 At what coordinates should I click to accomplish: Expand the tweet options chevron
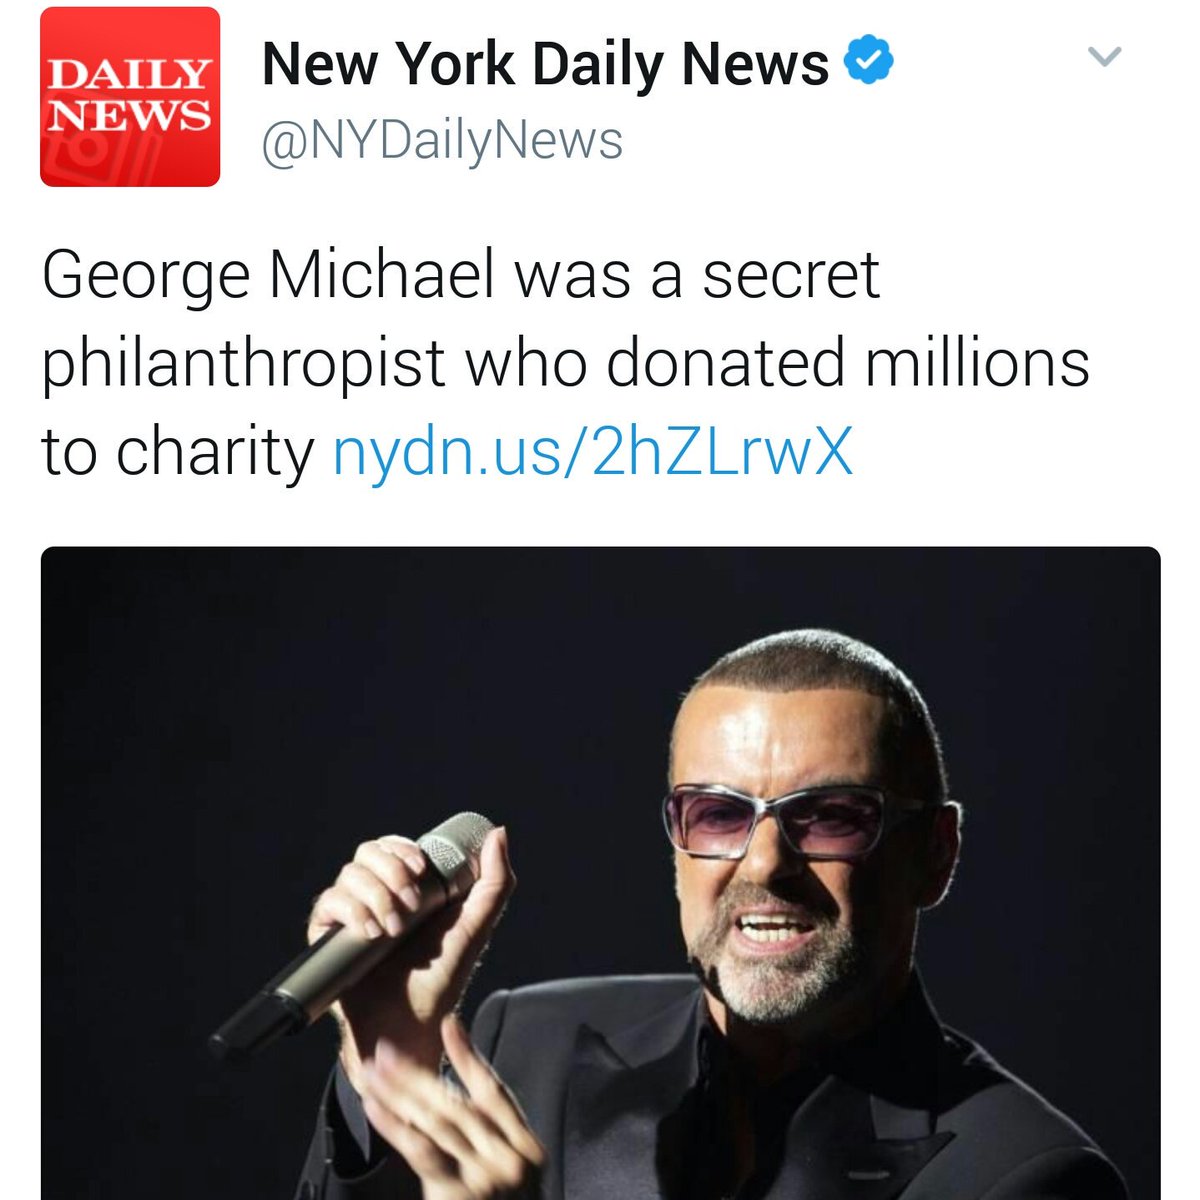coord(1104,58)
